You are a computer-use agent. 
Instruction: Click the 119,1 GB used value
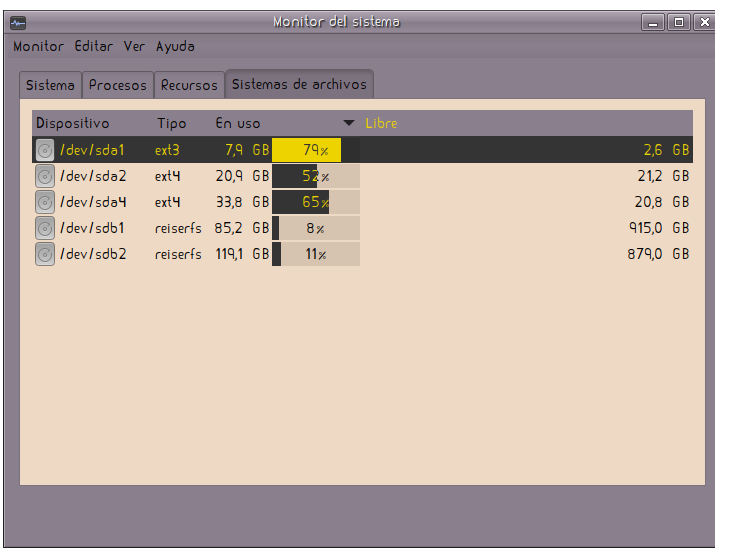tap(242, 254)
